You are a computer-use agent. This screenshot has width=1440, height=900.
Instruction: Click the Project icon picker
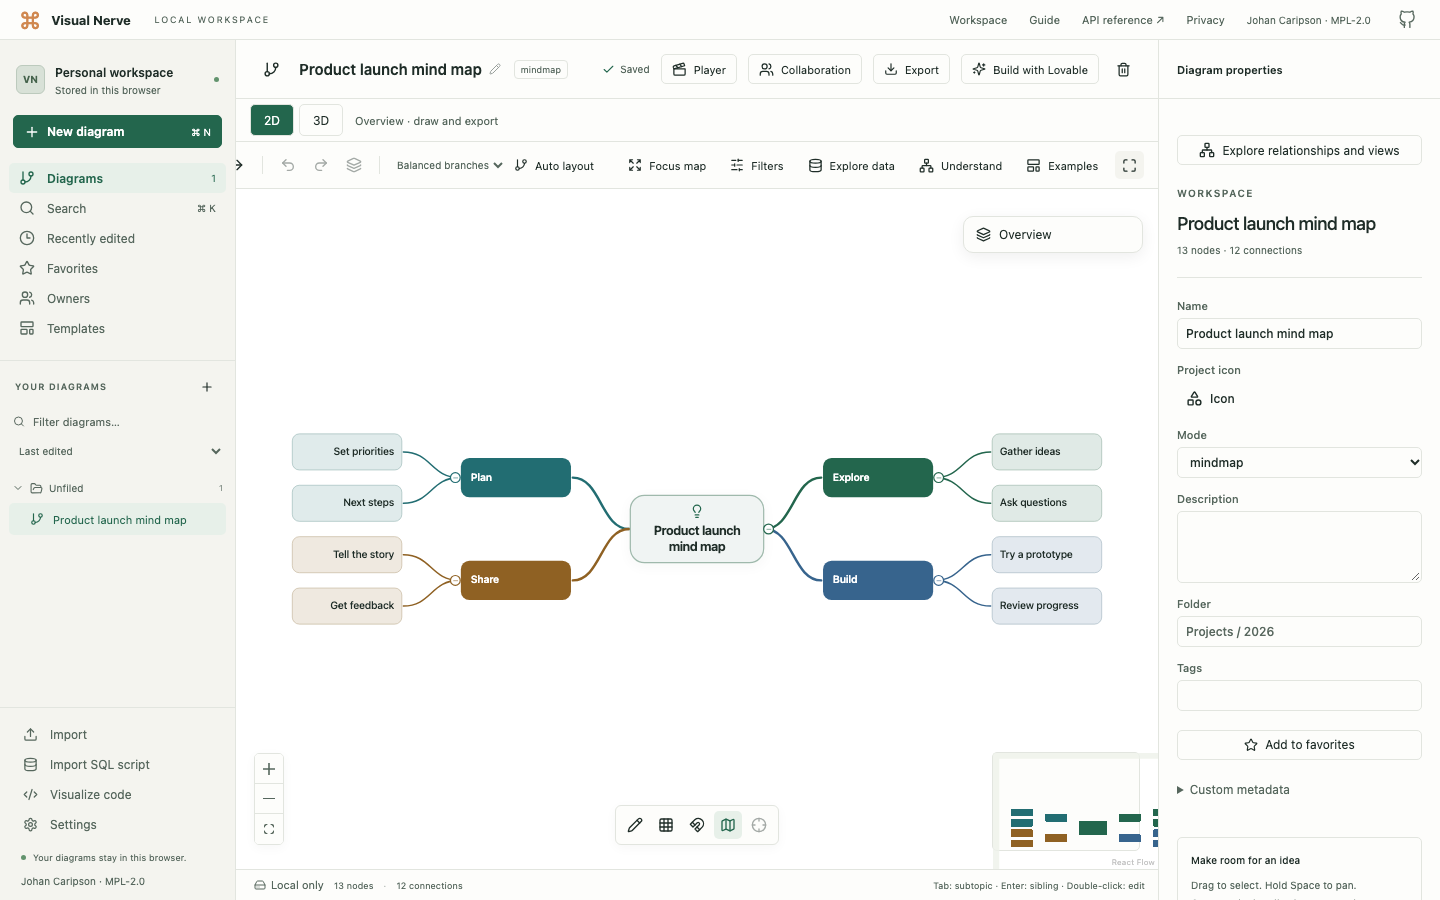1211,399
